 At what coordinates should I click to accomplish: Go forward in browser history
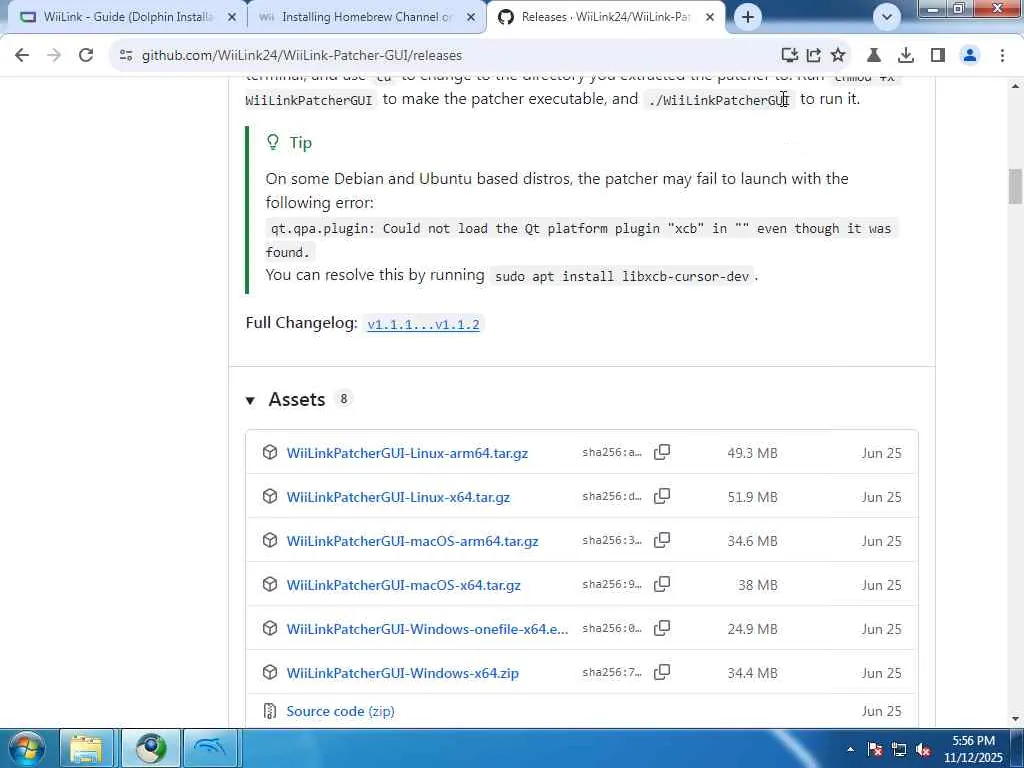pos(54,56)
